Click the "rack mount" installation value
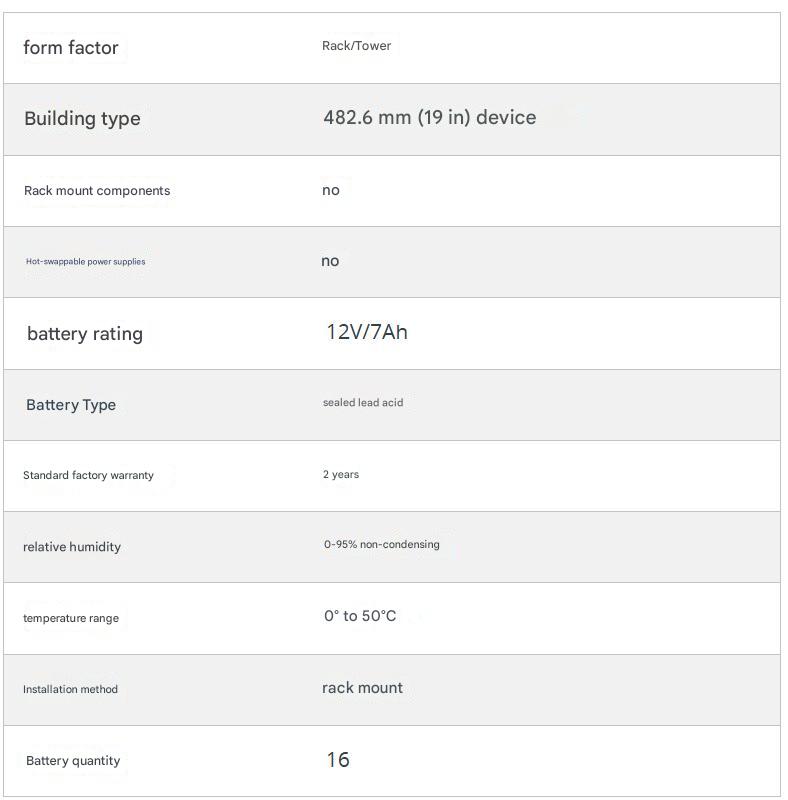Viewport: 788px width, 800px height. tap(362, 688)
